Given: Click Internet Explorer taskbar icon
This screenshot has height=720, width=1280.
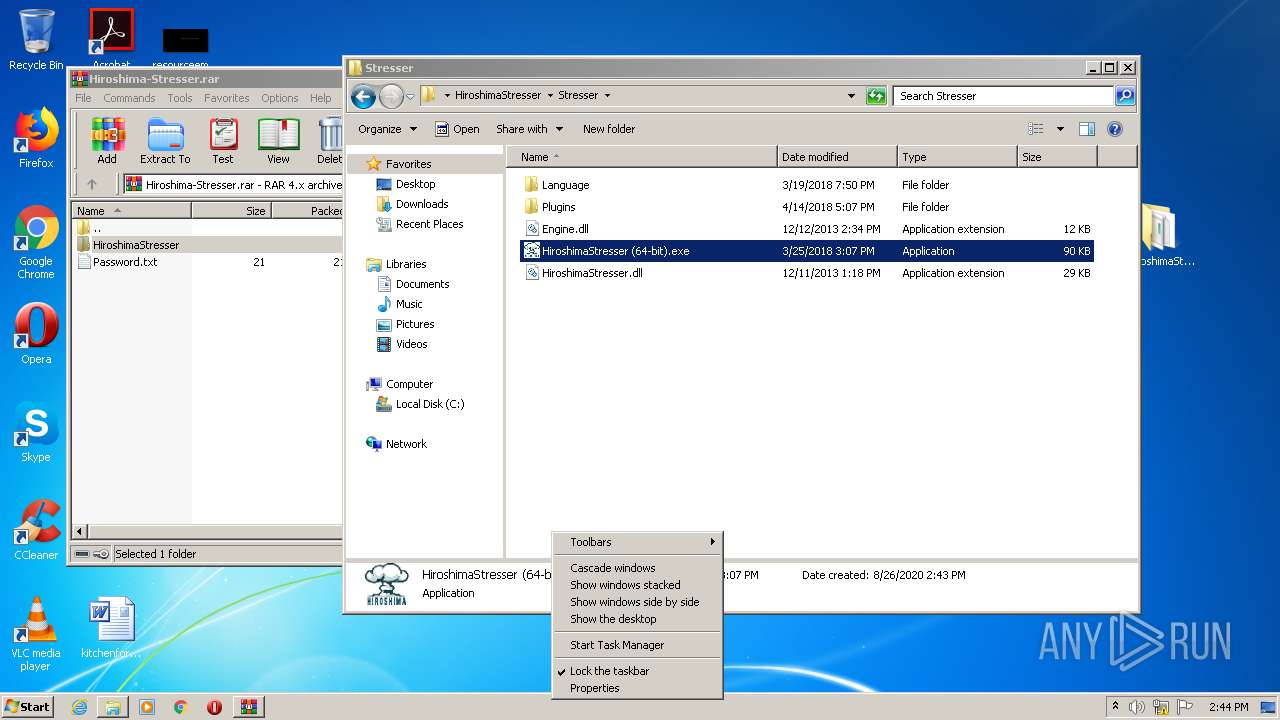Looking at the screenshot, I should [x=79, y=707].
